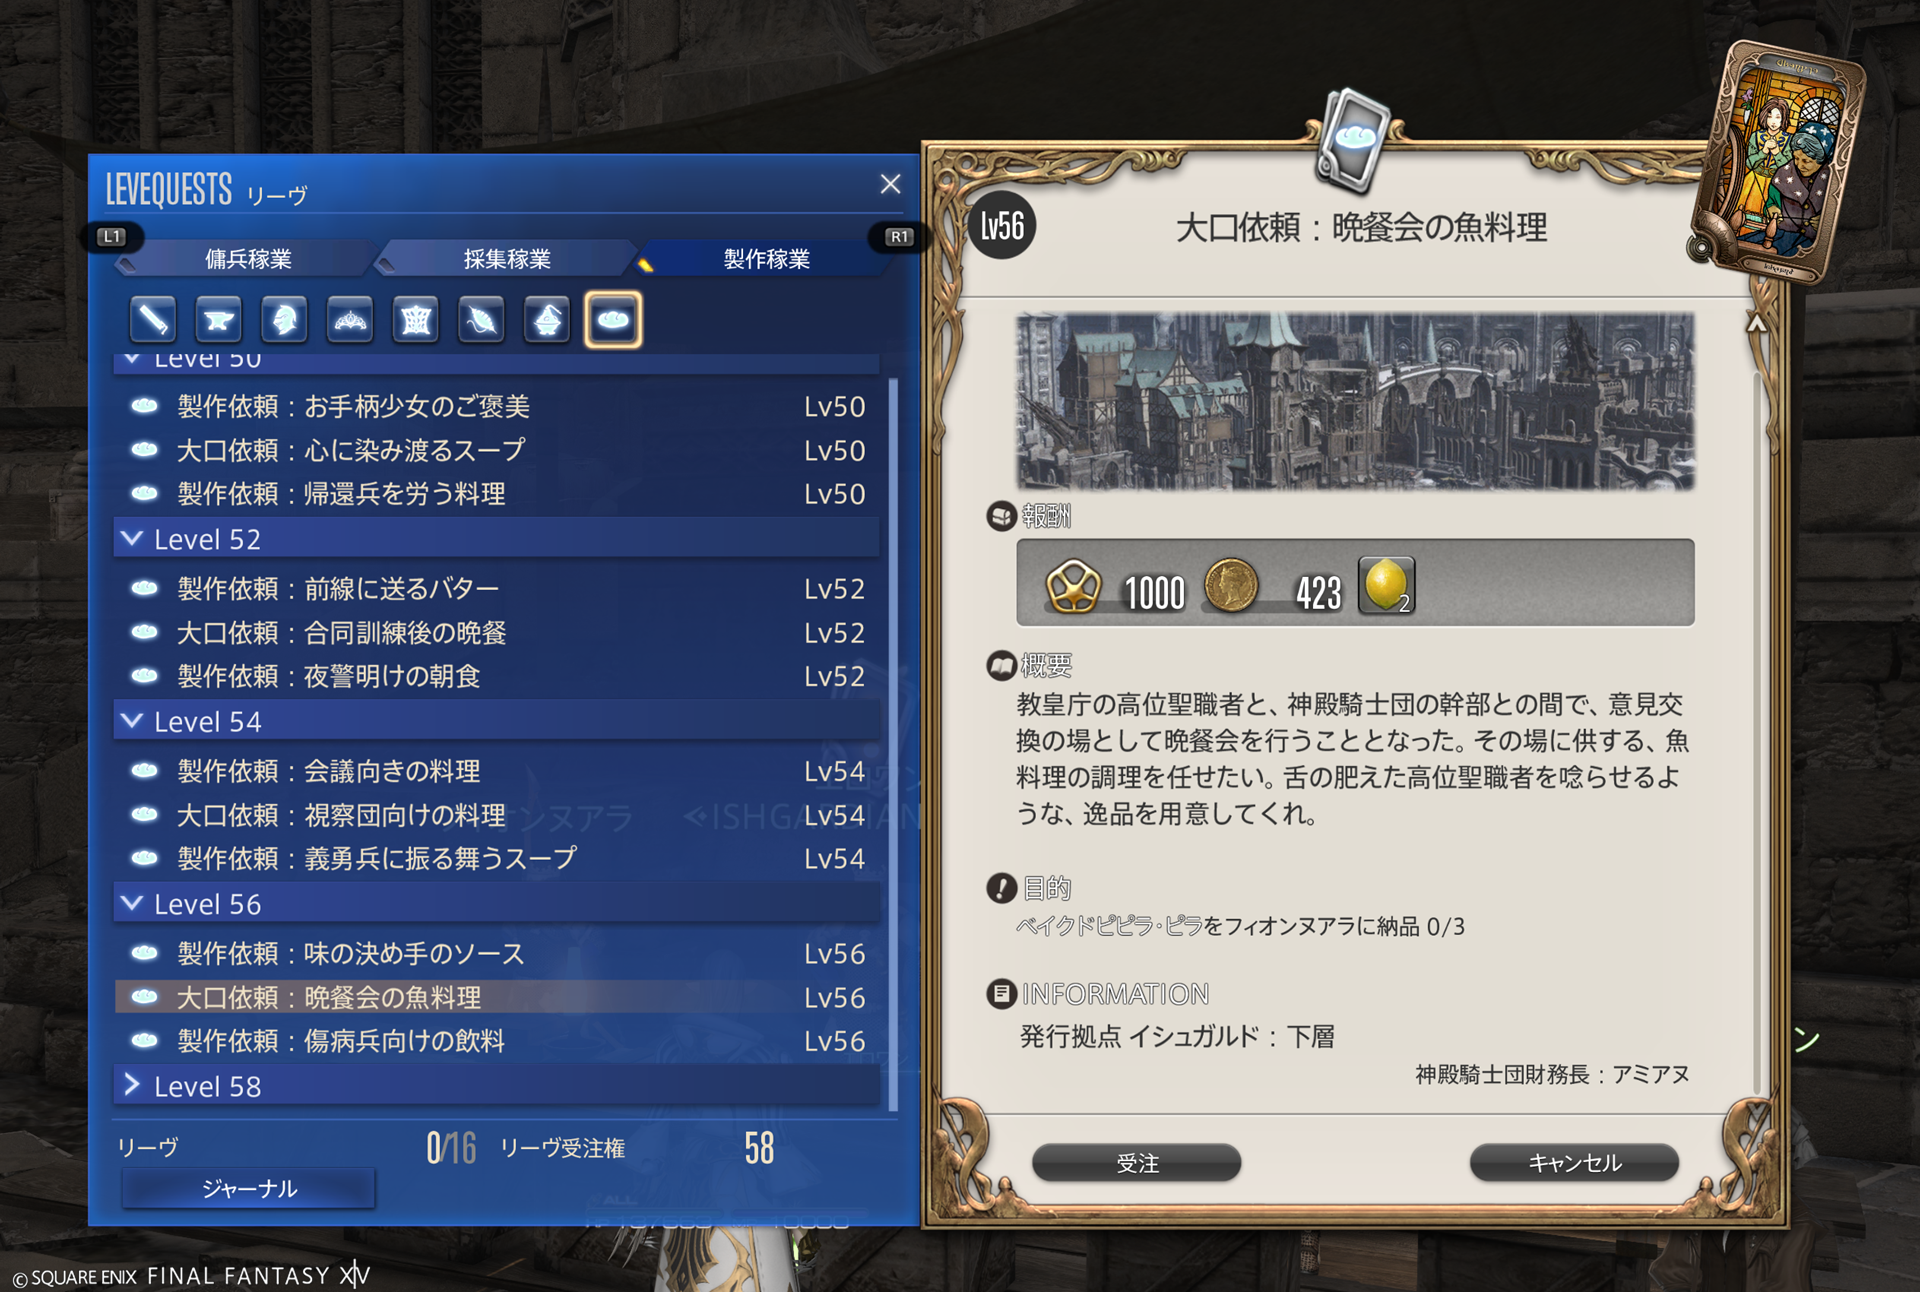Screen dimensions: 1920x1292
Task: Select the Leatherworker hide class icon
Action: pos(416,320)
